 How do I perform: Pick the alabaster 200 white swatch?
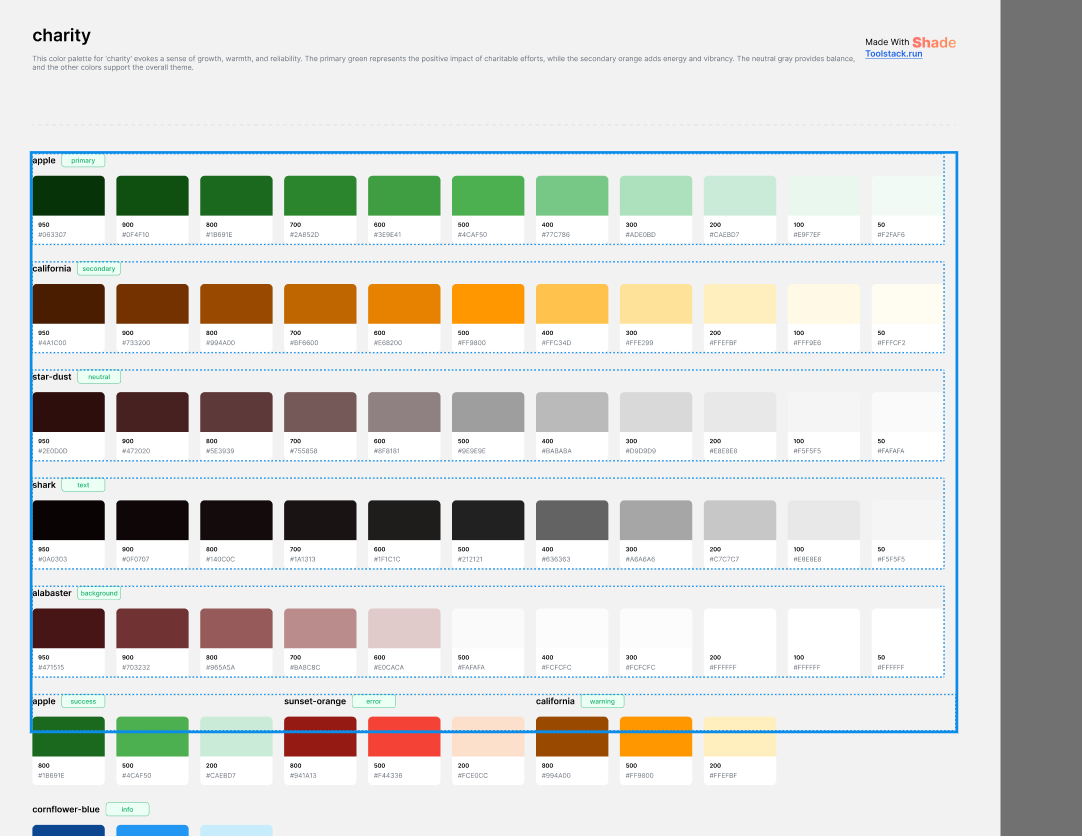(740, 628)
